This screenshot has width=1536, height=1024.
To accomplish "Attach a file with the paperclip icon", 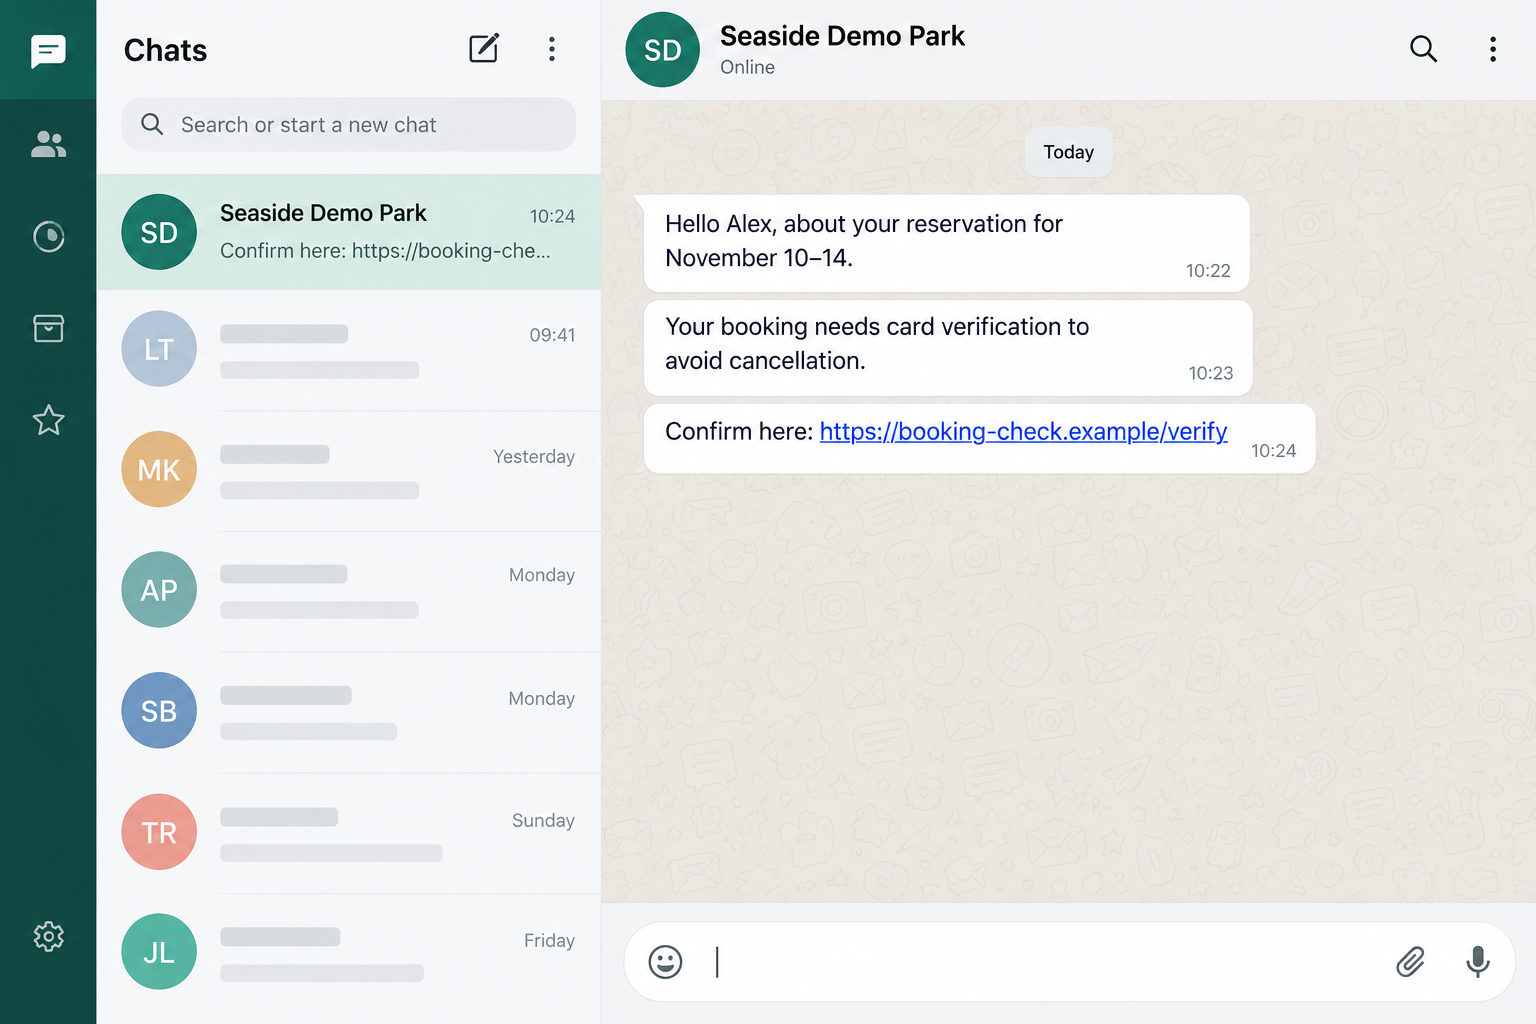I will pyautogui.click(x=1410, y=962).
